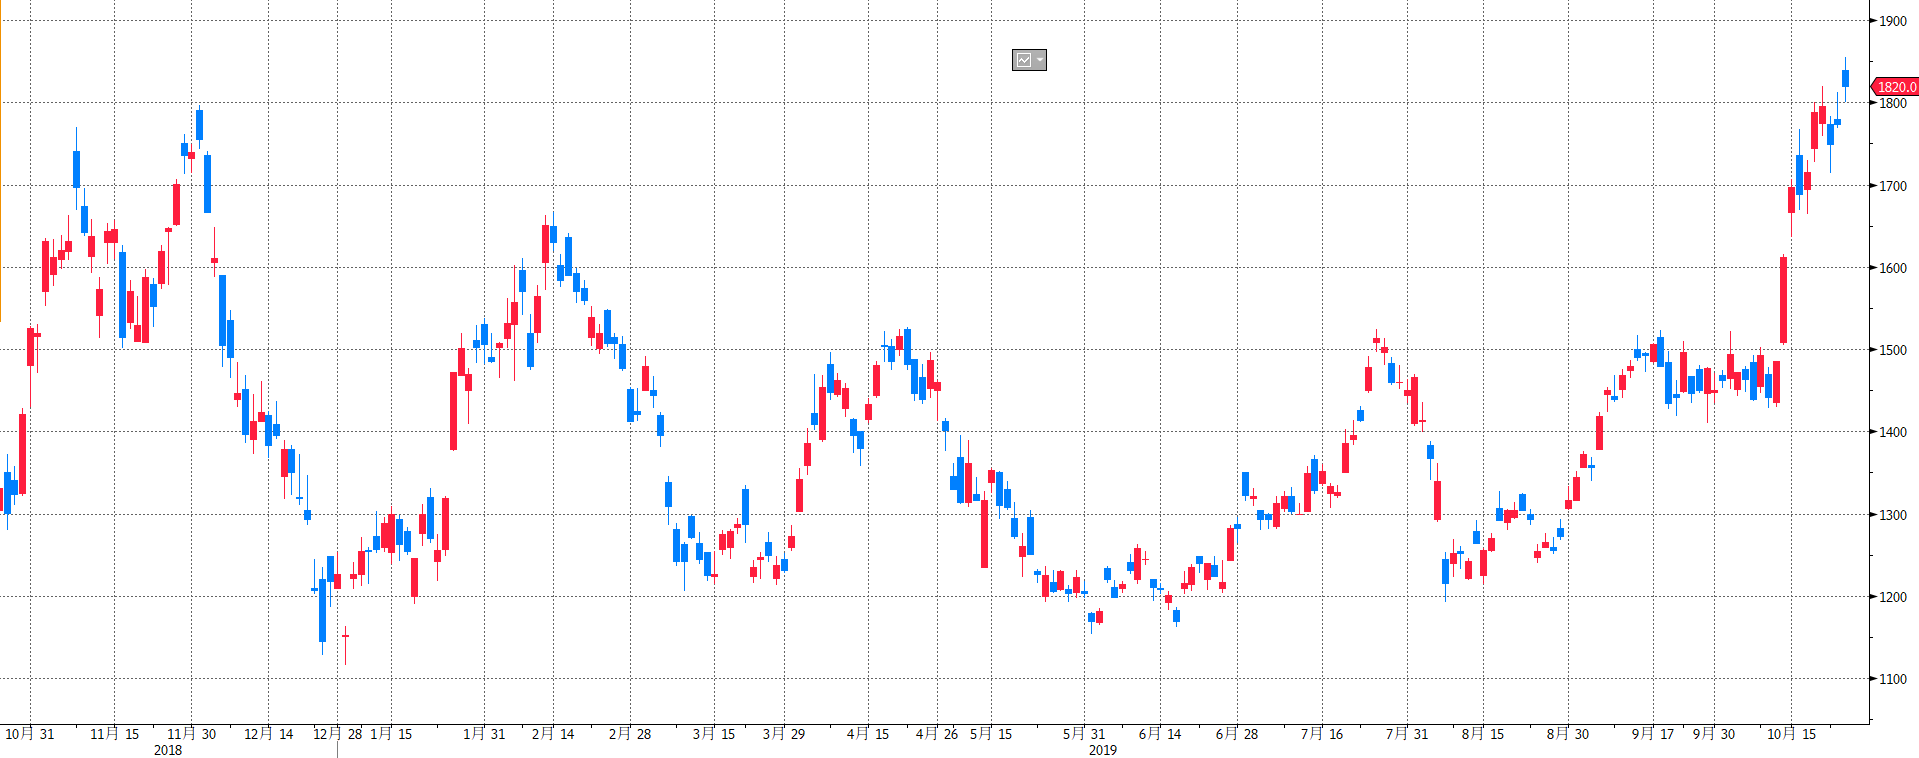
Task: Select the 1900 price axis label
Action: coord(1893,21)
